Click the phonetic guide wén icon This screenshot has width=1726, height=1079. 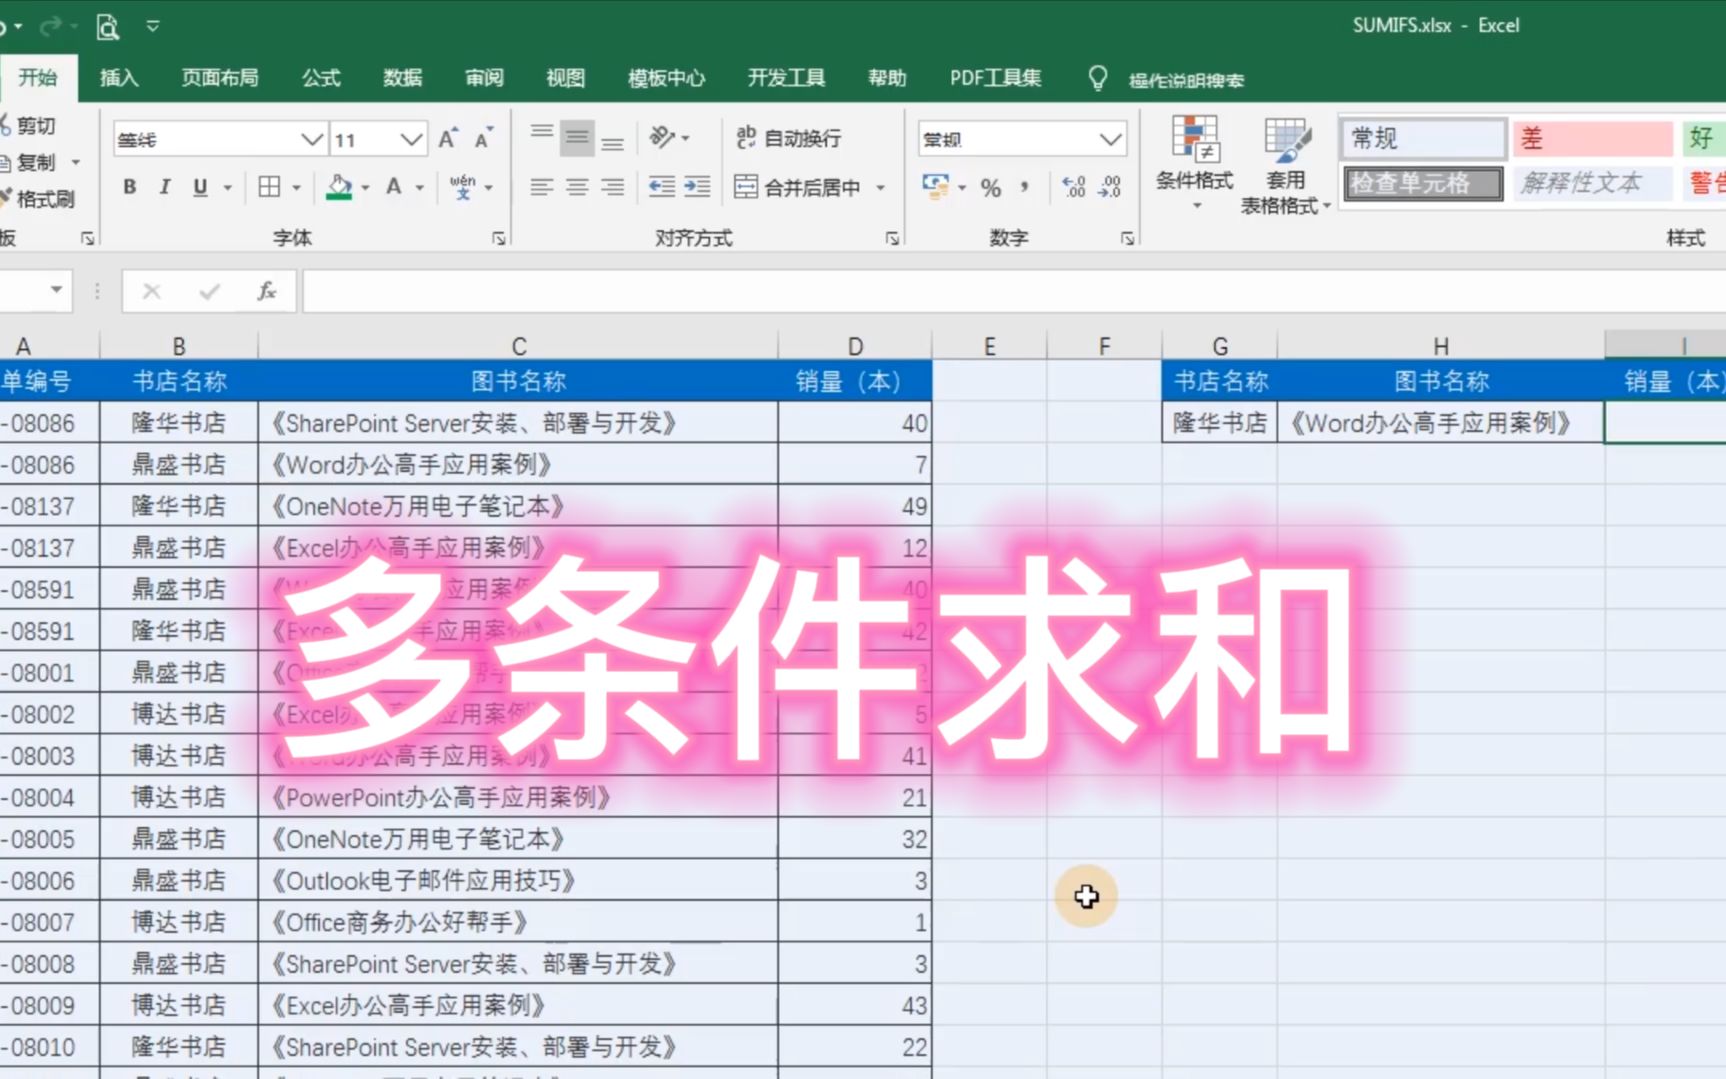462,187
